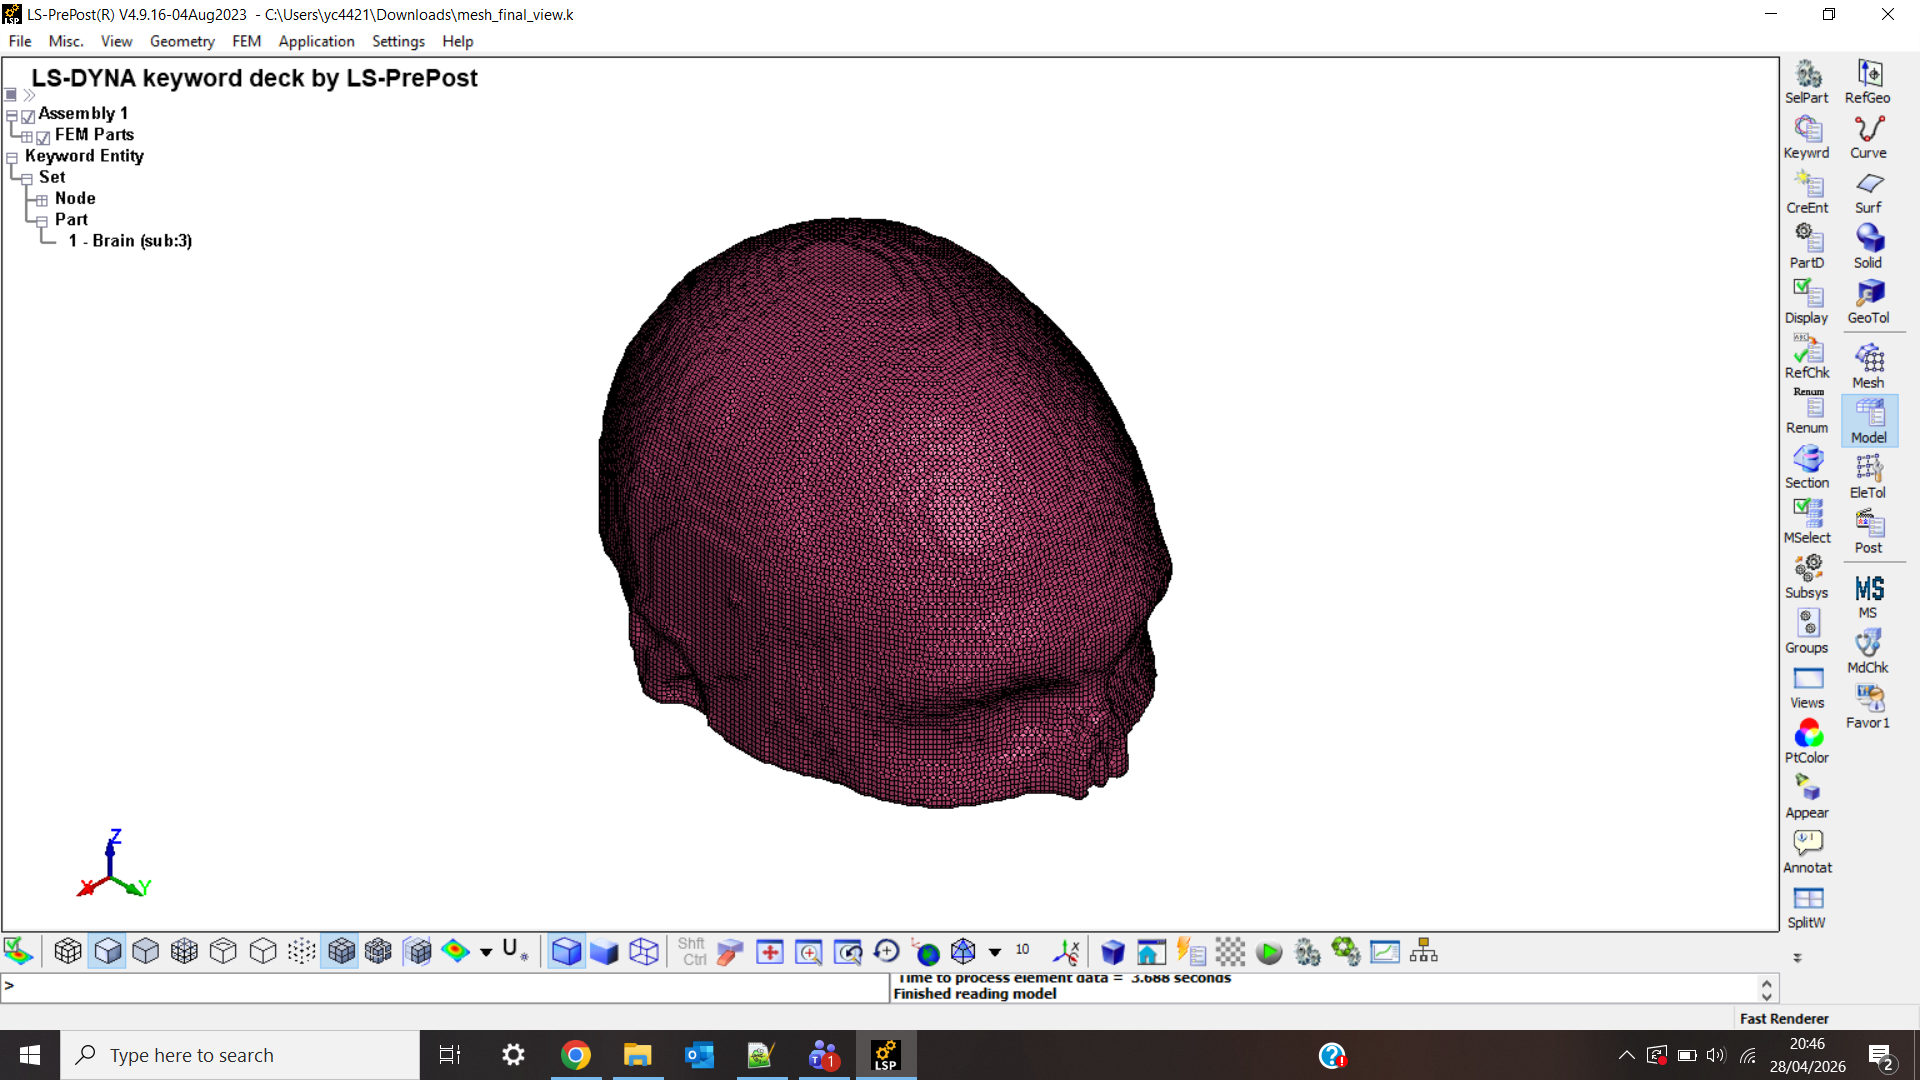Open the dropdown arrow beside the contour icon
The width and height of the screenshot is (1920, 1080).
486,952
